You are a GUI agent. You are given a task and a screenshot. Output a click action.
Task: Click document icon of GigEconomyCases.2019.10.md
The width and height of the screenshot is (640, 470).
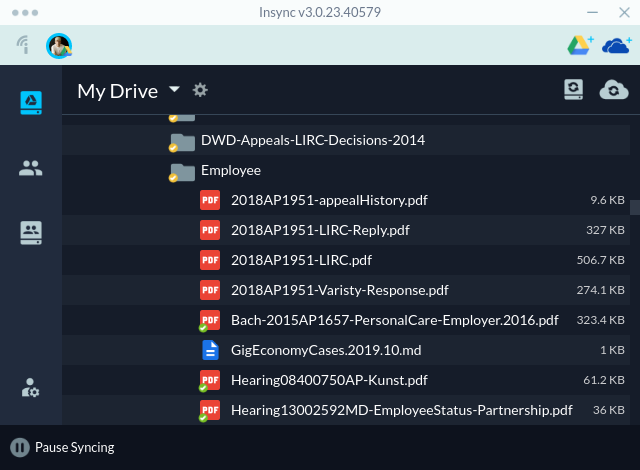pyautogui.click(x=210, y=350)
